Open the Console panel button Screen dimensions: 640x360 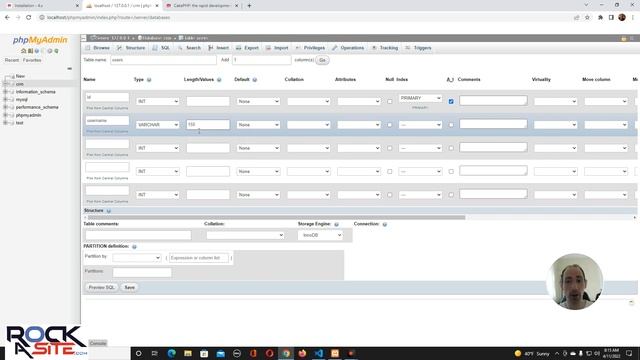click(98, 343)
